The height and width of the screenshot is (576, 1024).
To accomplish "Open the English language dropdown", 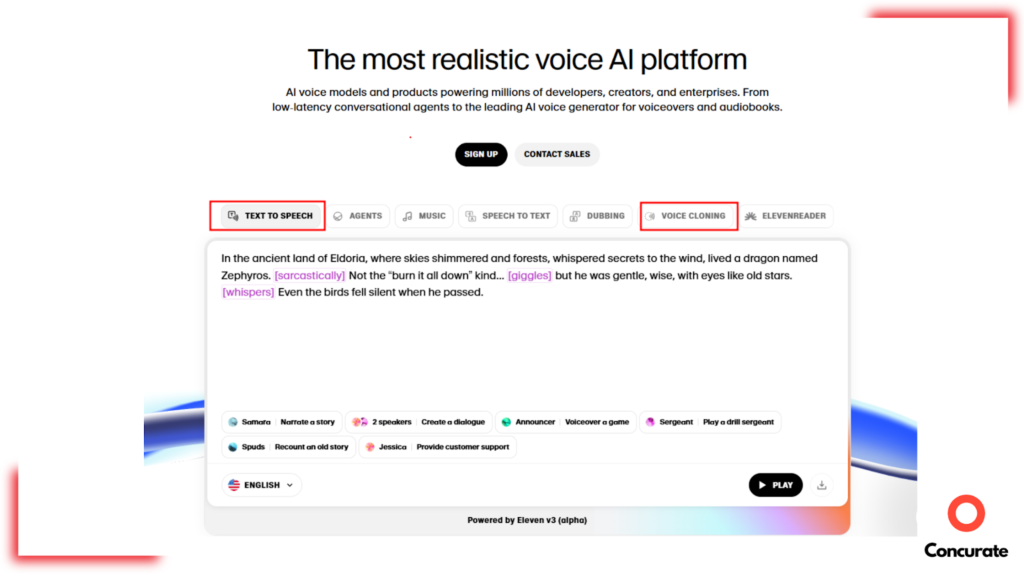I will pyautogui.click(x=261, y=485).
